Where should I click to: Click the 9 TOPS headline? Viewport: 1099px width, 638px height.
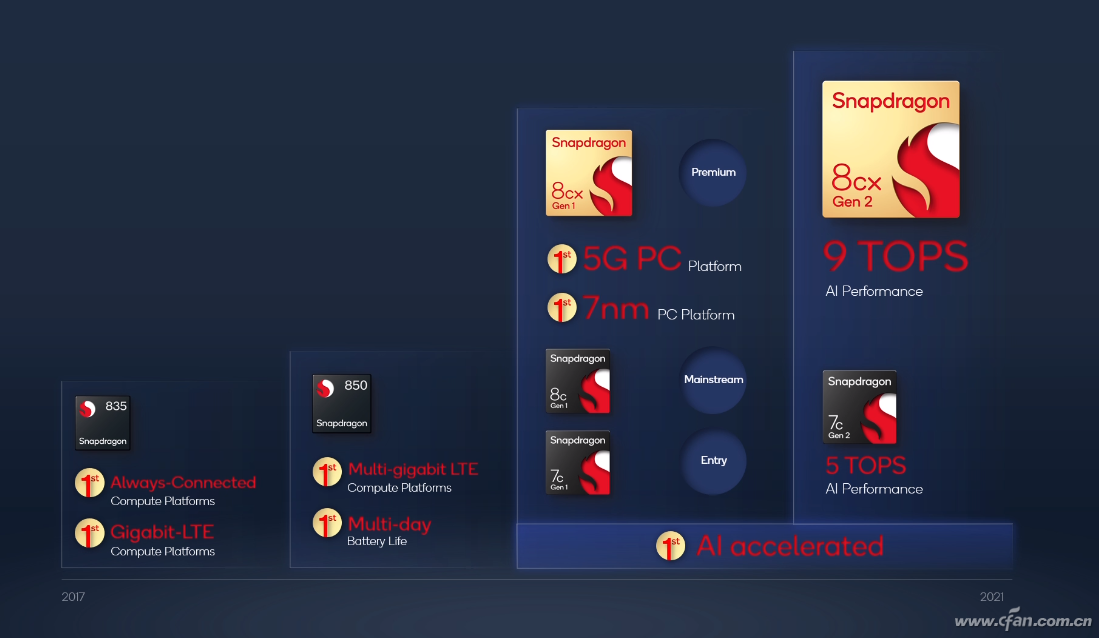tap(896, 257)
